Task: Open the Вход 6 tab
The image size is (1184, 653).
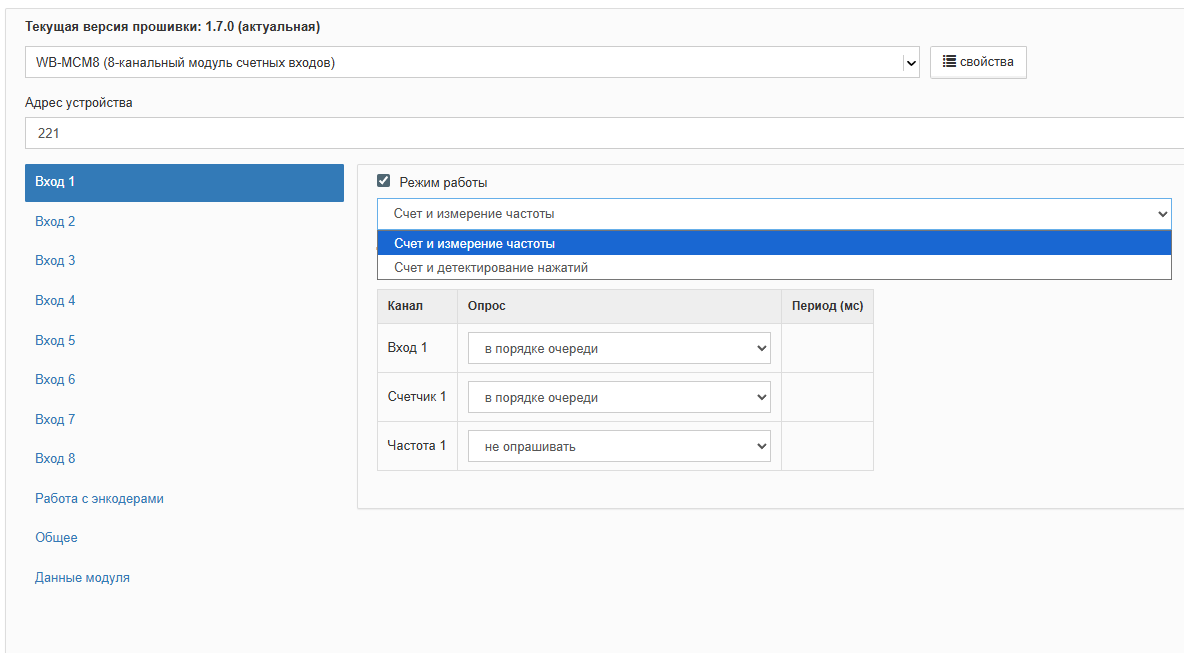Action: tap(55, 380)
